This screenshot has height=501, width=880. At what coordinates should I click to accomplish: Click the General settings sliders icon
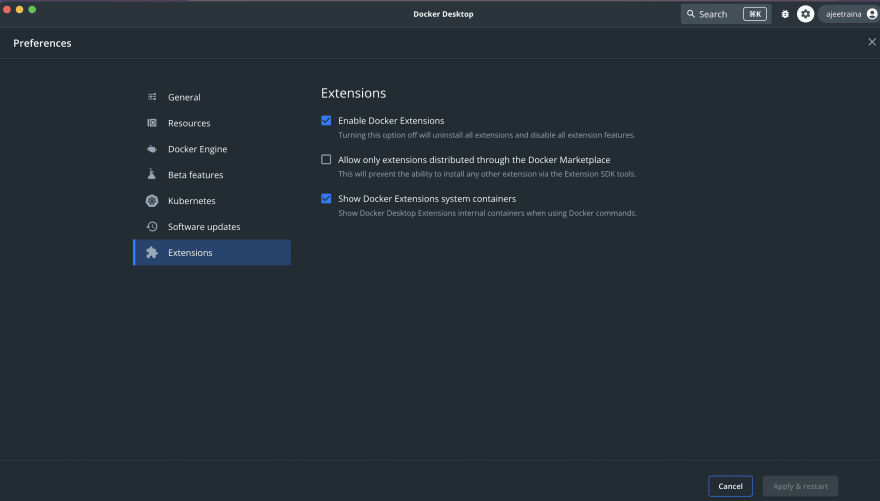(x=152, y=97)
